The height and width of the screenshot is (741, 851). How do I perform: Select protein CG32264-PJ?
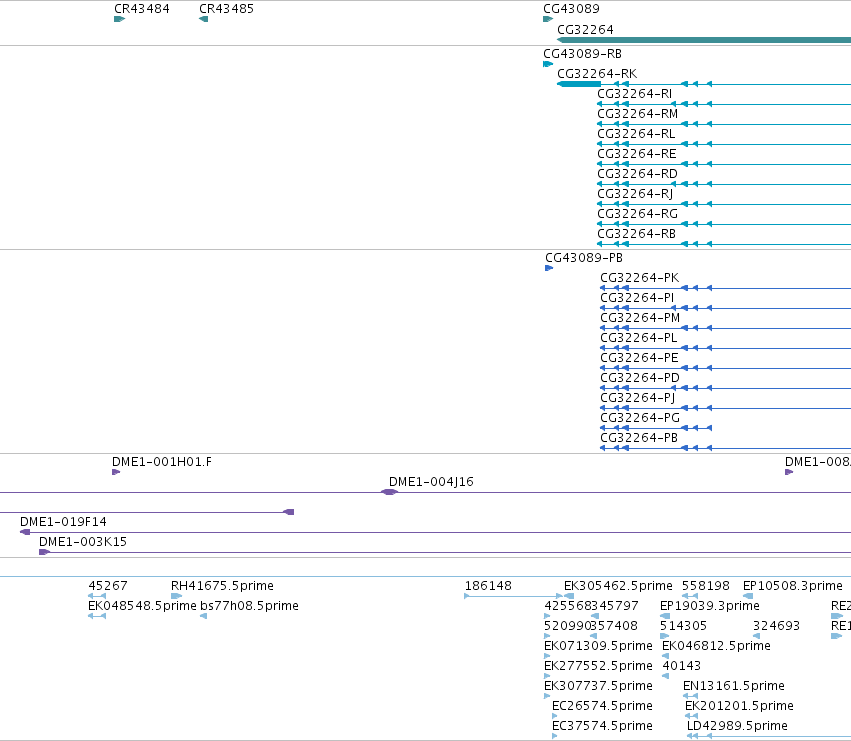pos(638,398)
